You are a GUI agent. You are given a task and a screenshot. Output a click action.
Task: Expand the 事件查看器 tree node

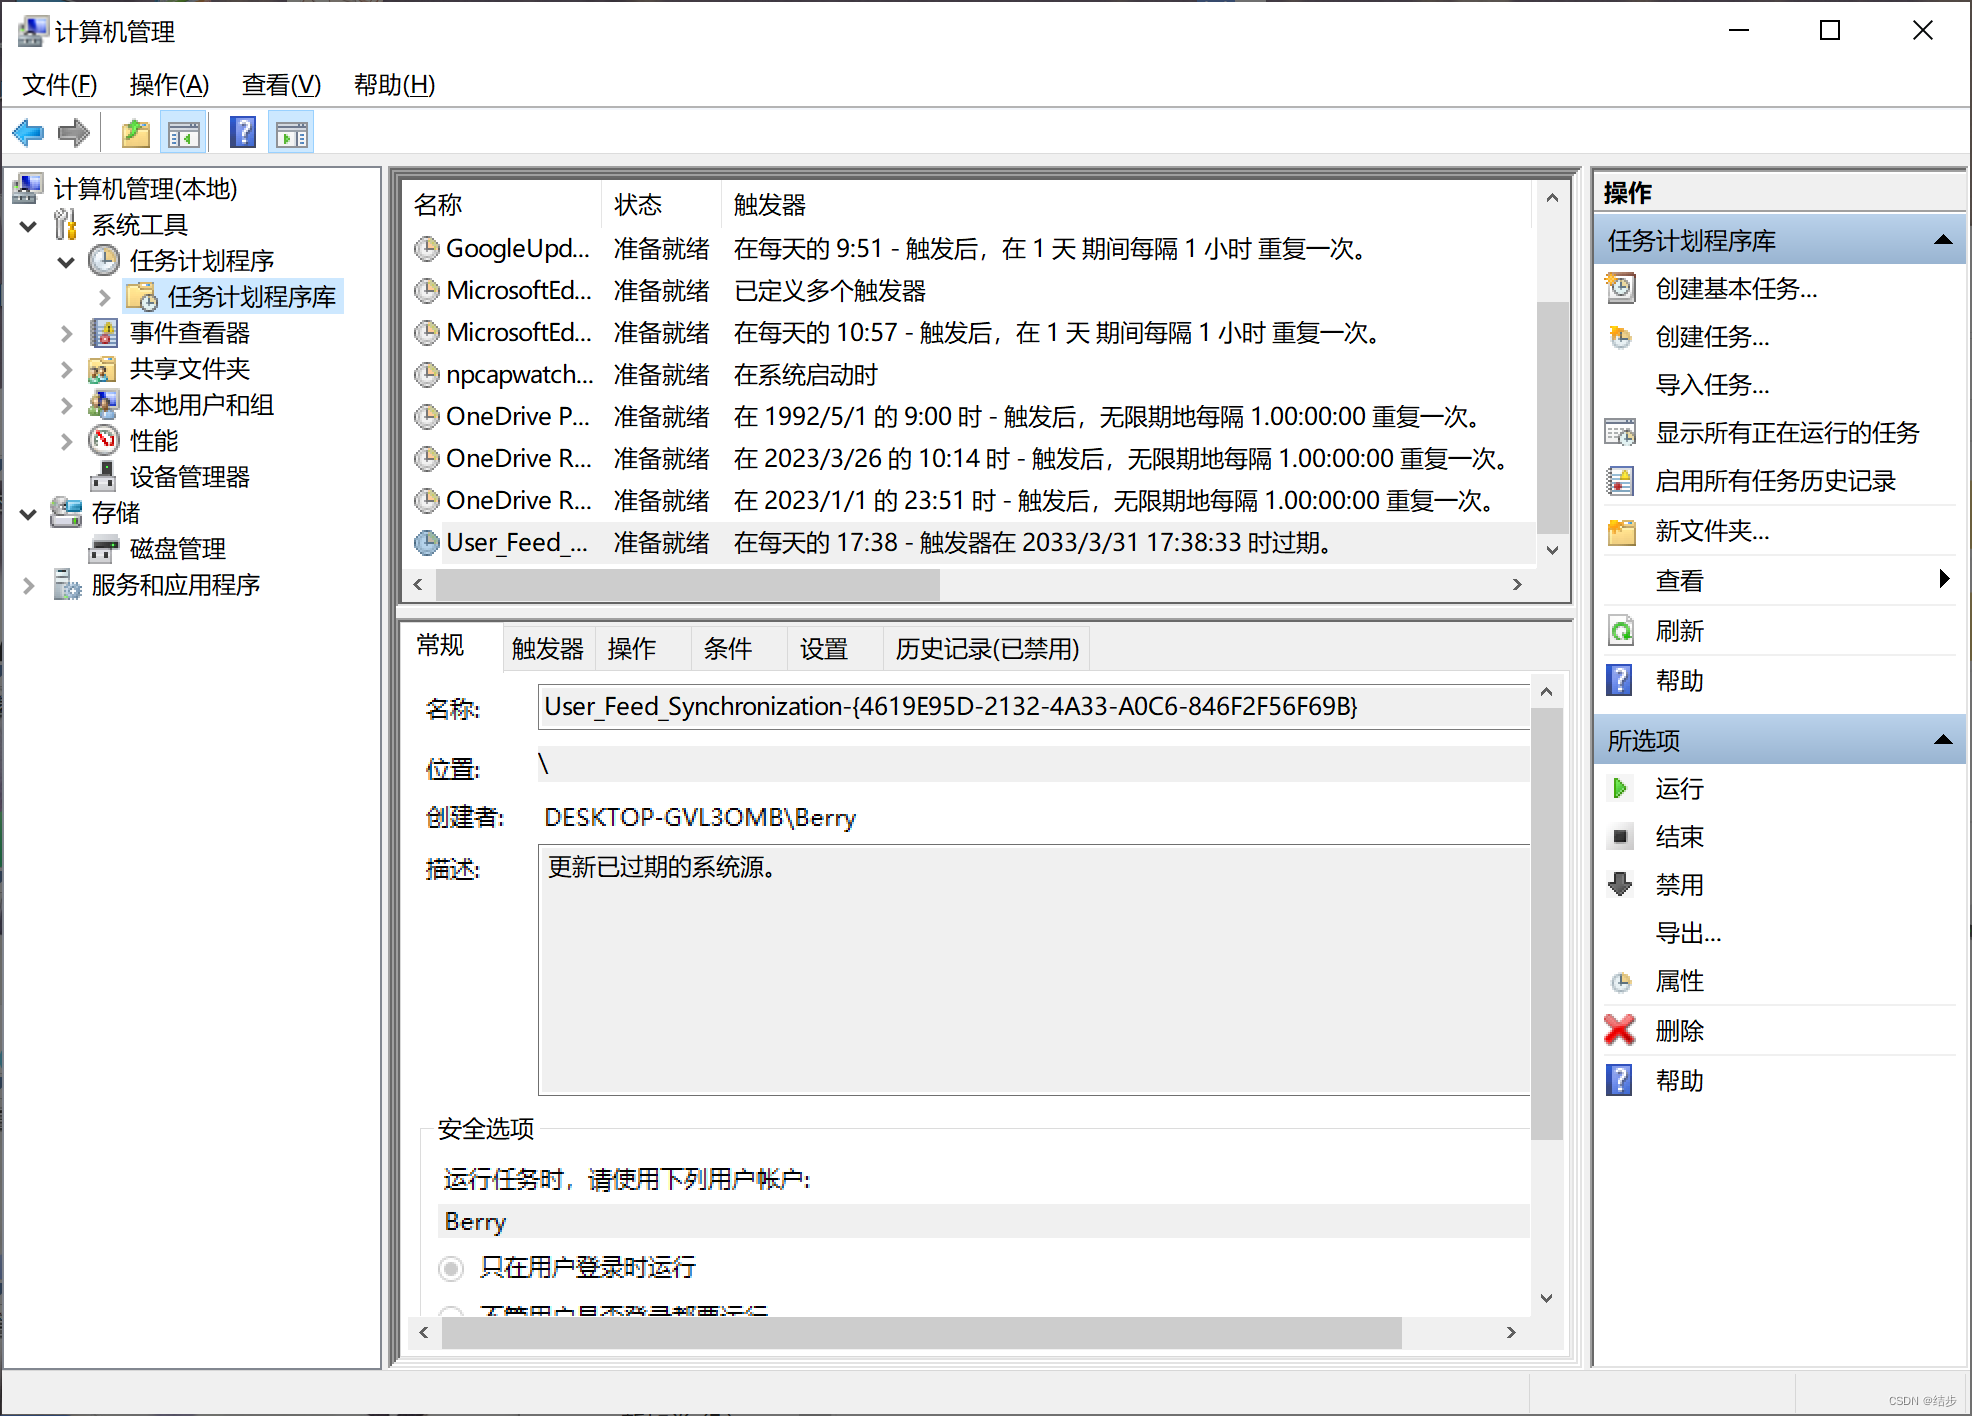coord(67,333)
